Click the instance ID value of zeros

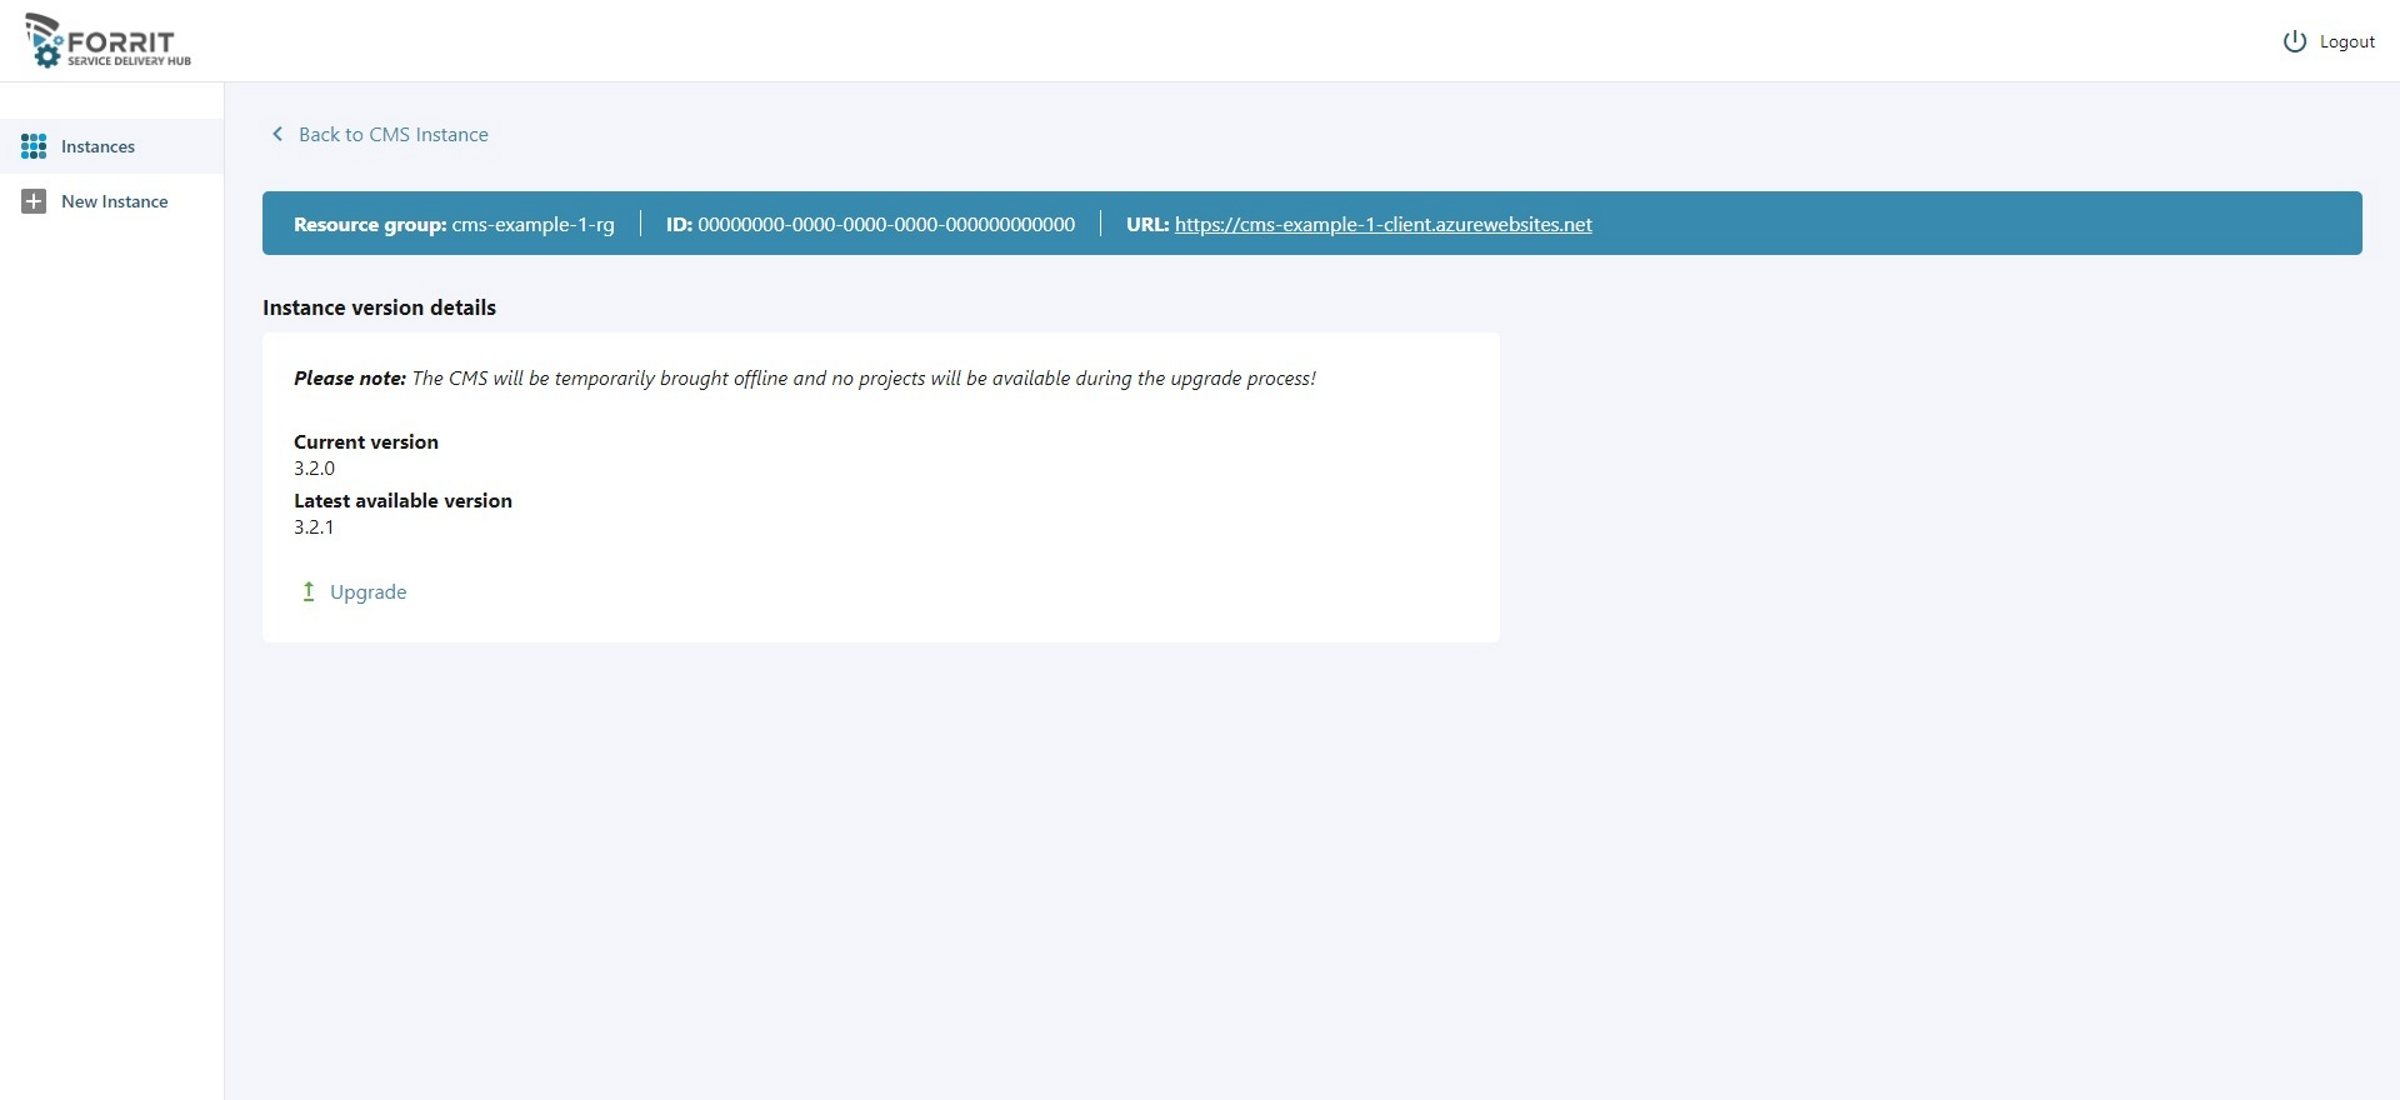pyautogui.click(x=886, y=224)
